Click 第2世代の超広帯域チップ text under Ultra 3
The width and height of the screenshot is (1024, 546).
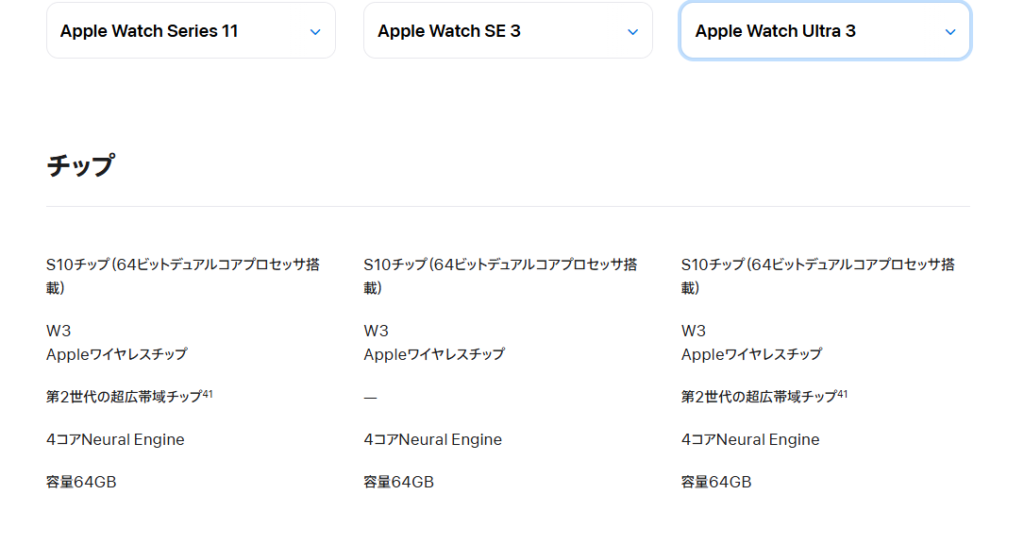click(x=759, y=397)
